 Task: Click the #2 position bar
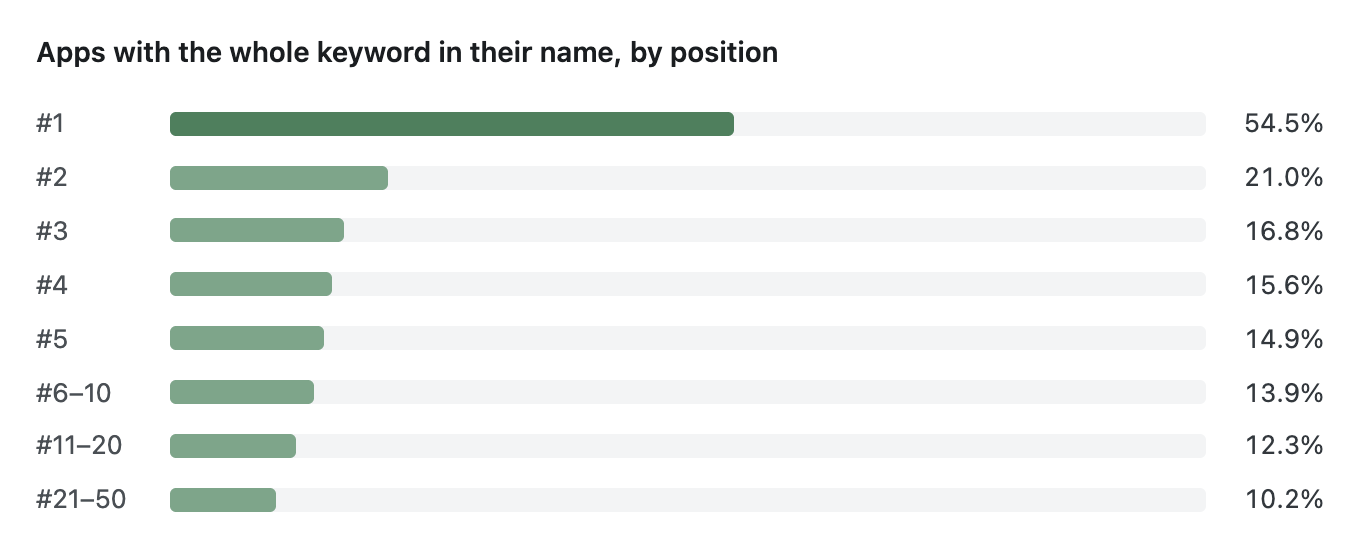pos(279,178)
